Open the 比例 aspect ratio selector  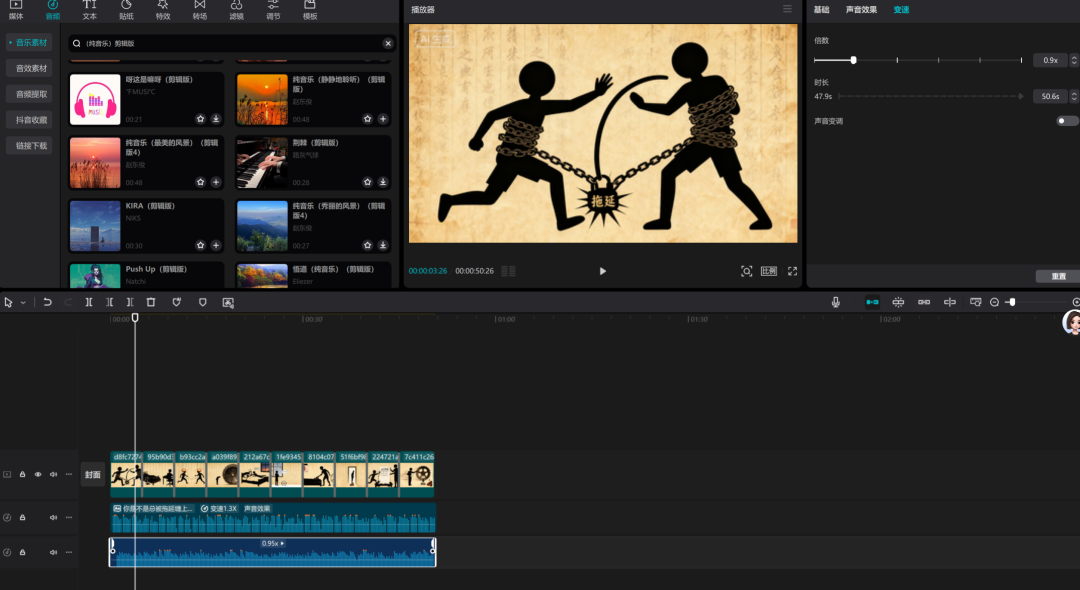(x=769, y=271)
